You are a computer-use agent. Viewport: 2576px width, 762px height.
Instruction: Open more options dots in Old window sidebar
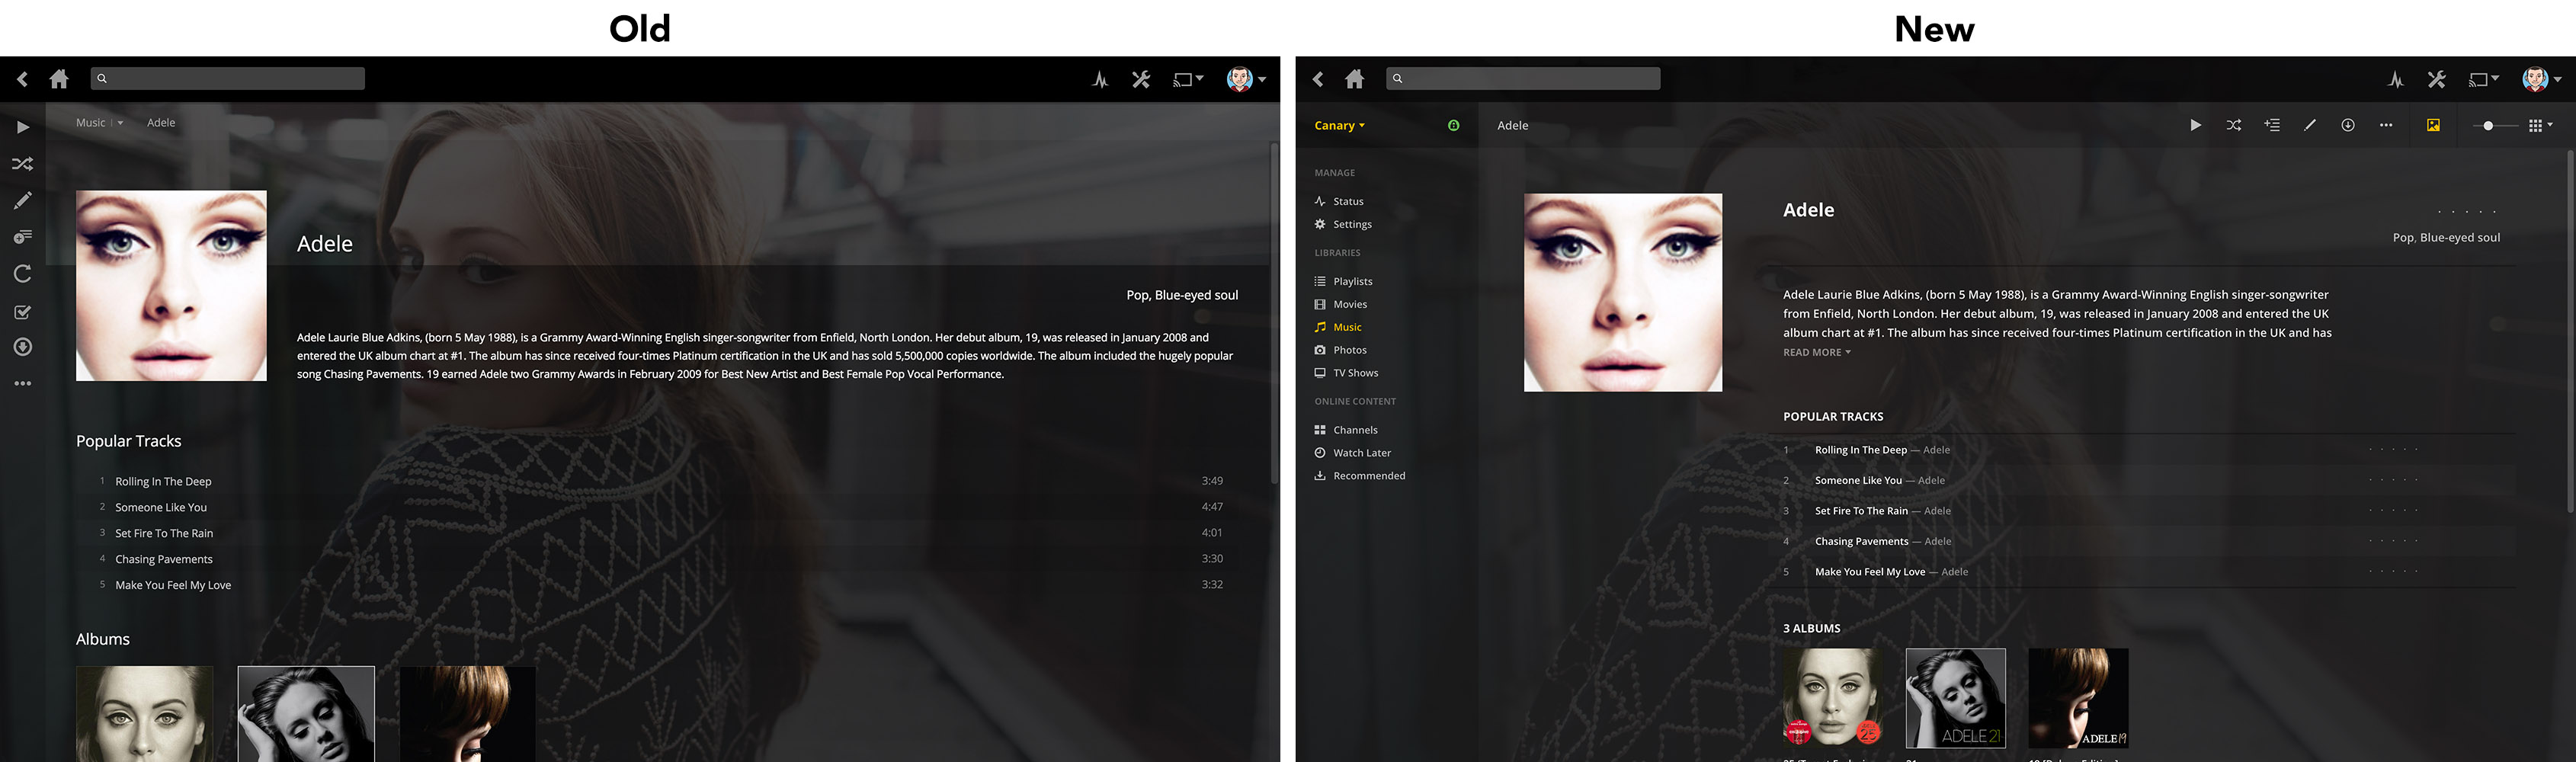tap(22, 383)
